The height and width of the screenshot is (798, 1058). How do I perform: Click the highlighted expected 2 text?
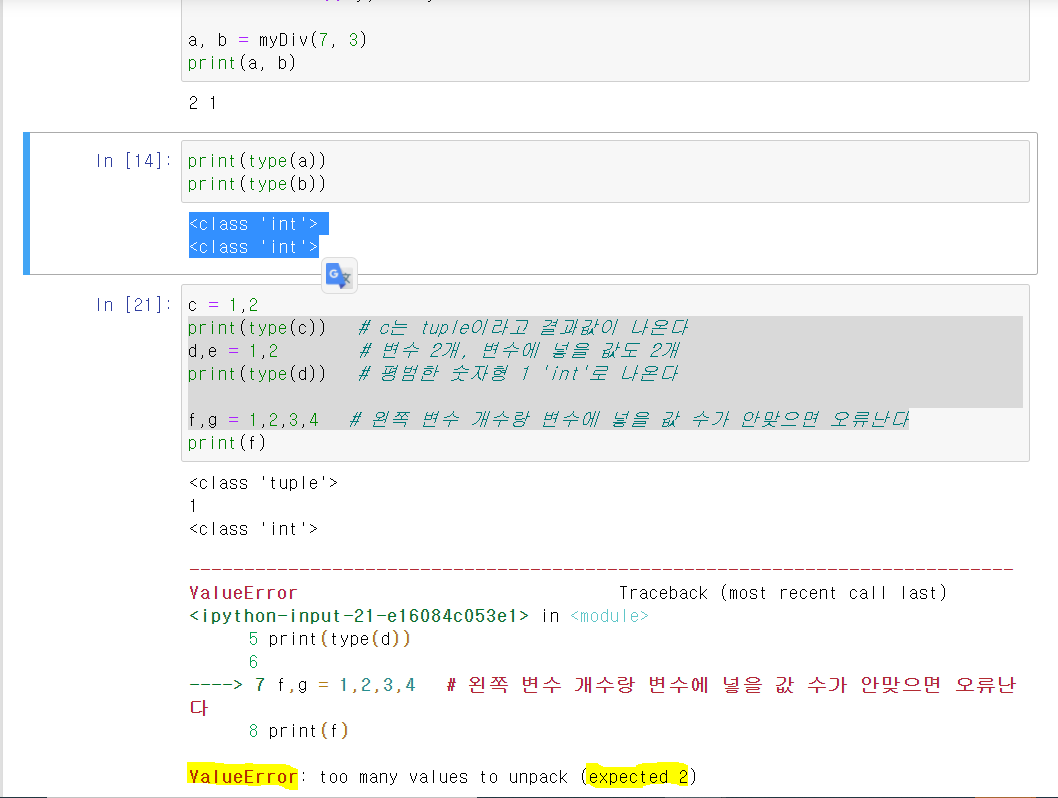tap(638, 776)
